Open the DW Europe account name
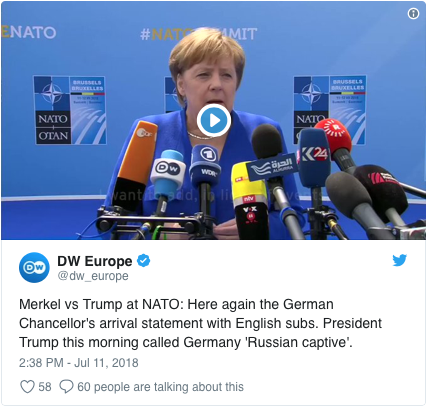The height and width of the screenshot is (408, 429). pos(95,261)
